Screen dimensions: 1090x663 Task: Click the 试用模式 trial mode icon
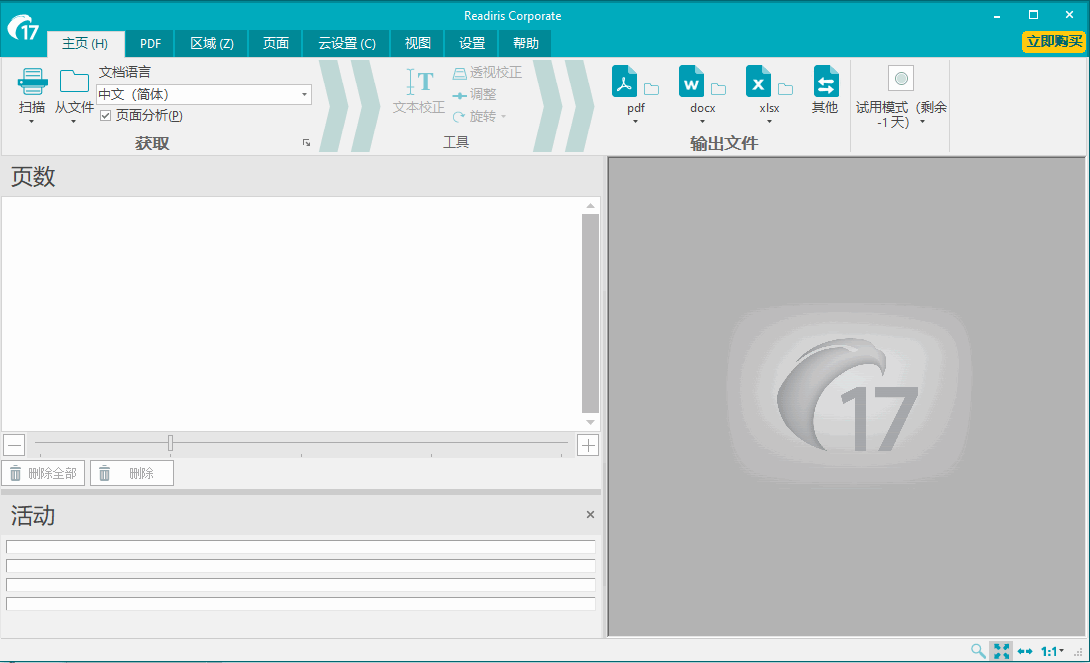(x=901, y=79)
